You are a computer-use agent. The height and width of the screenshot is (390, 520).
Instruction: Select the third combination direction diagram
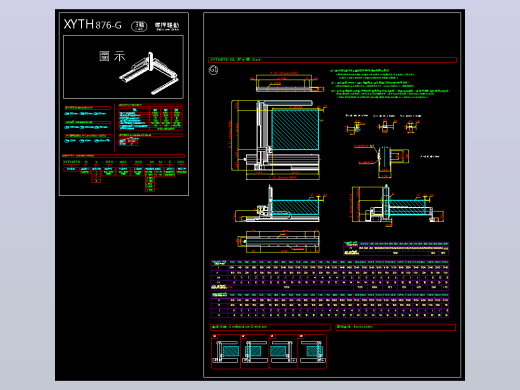tap(283, 352)
